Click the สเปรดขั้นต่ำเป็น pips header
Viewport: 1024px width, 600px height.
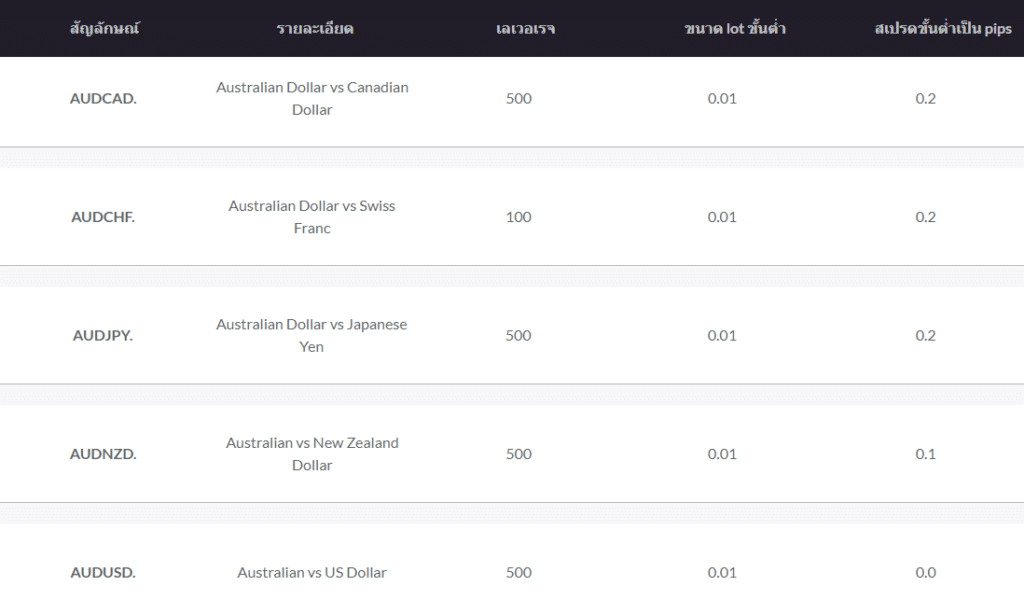click(x=943, y=28)
